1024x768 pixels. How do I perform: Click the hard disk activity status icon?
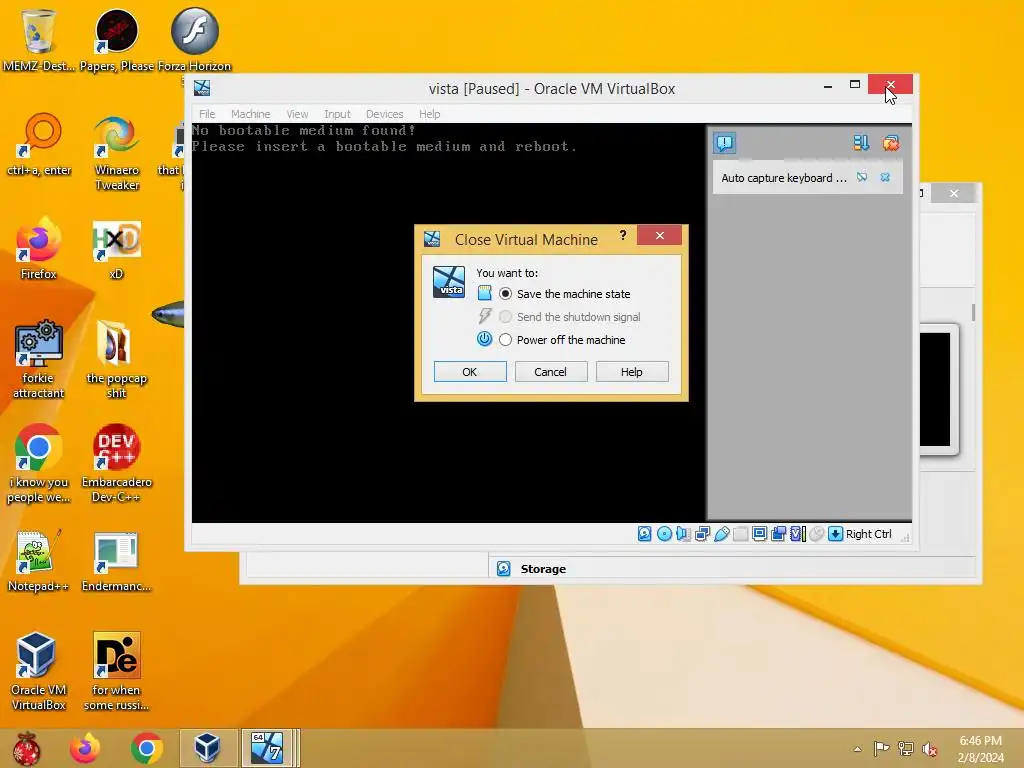point(645,534)
